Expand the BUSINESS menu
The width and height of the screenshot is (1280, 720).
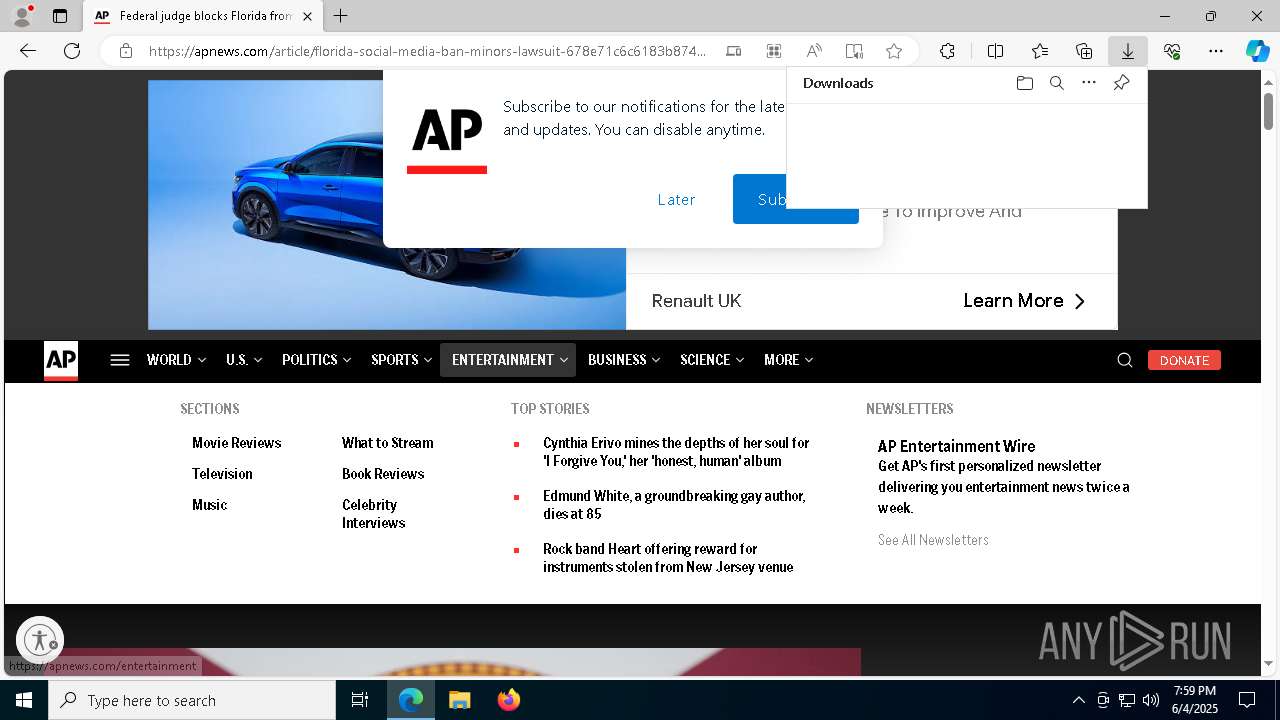click(x=624, y=360)
